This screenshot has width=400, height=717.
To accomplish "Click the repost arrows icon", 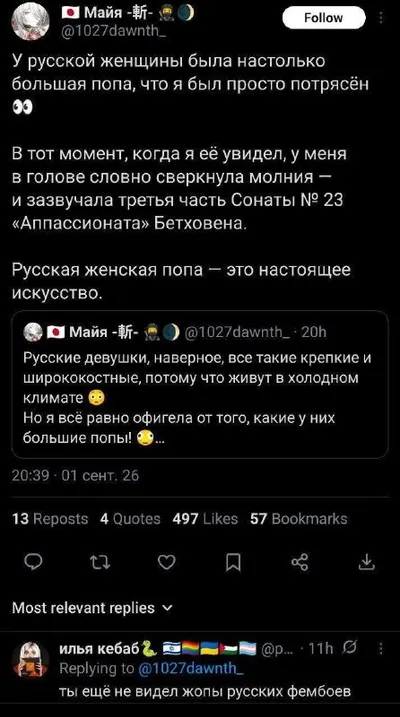I will pos(100,562).
